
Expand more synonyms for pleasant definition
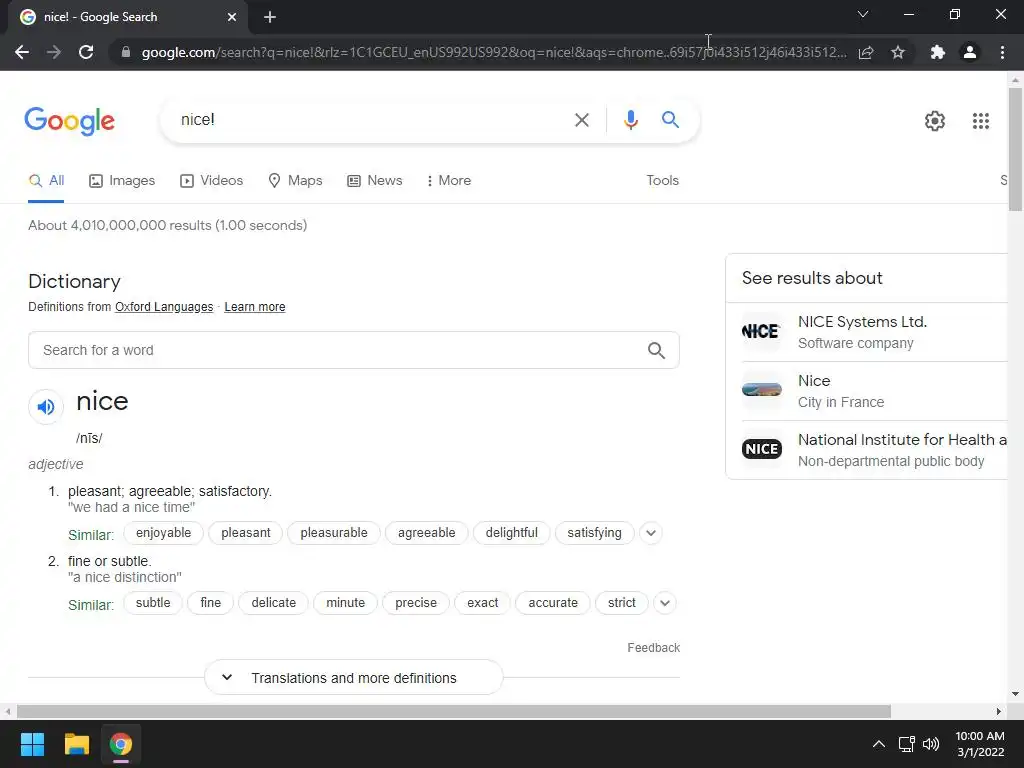(650, 533)
